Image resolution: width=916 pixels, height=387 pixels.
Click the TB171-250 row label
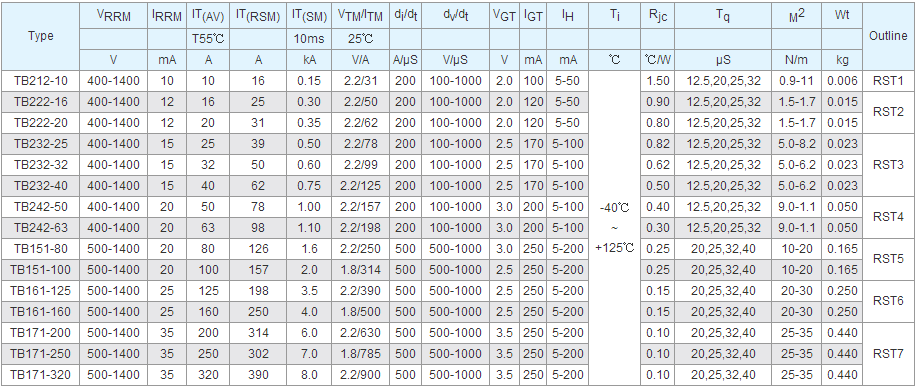click(40, 354)
